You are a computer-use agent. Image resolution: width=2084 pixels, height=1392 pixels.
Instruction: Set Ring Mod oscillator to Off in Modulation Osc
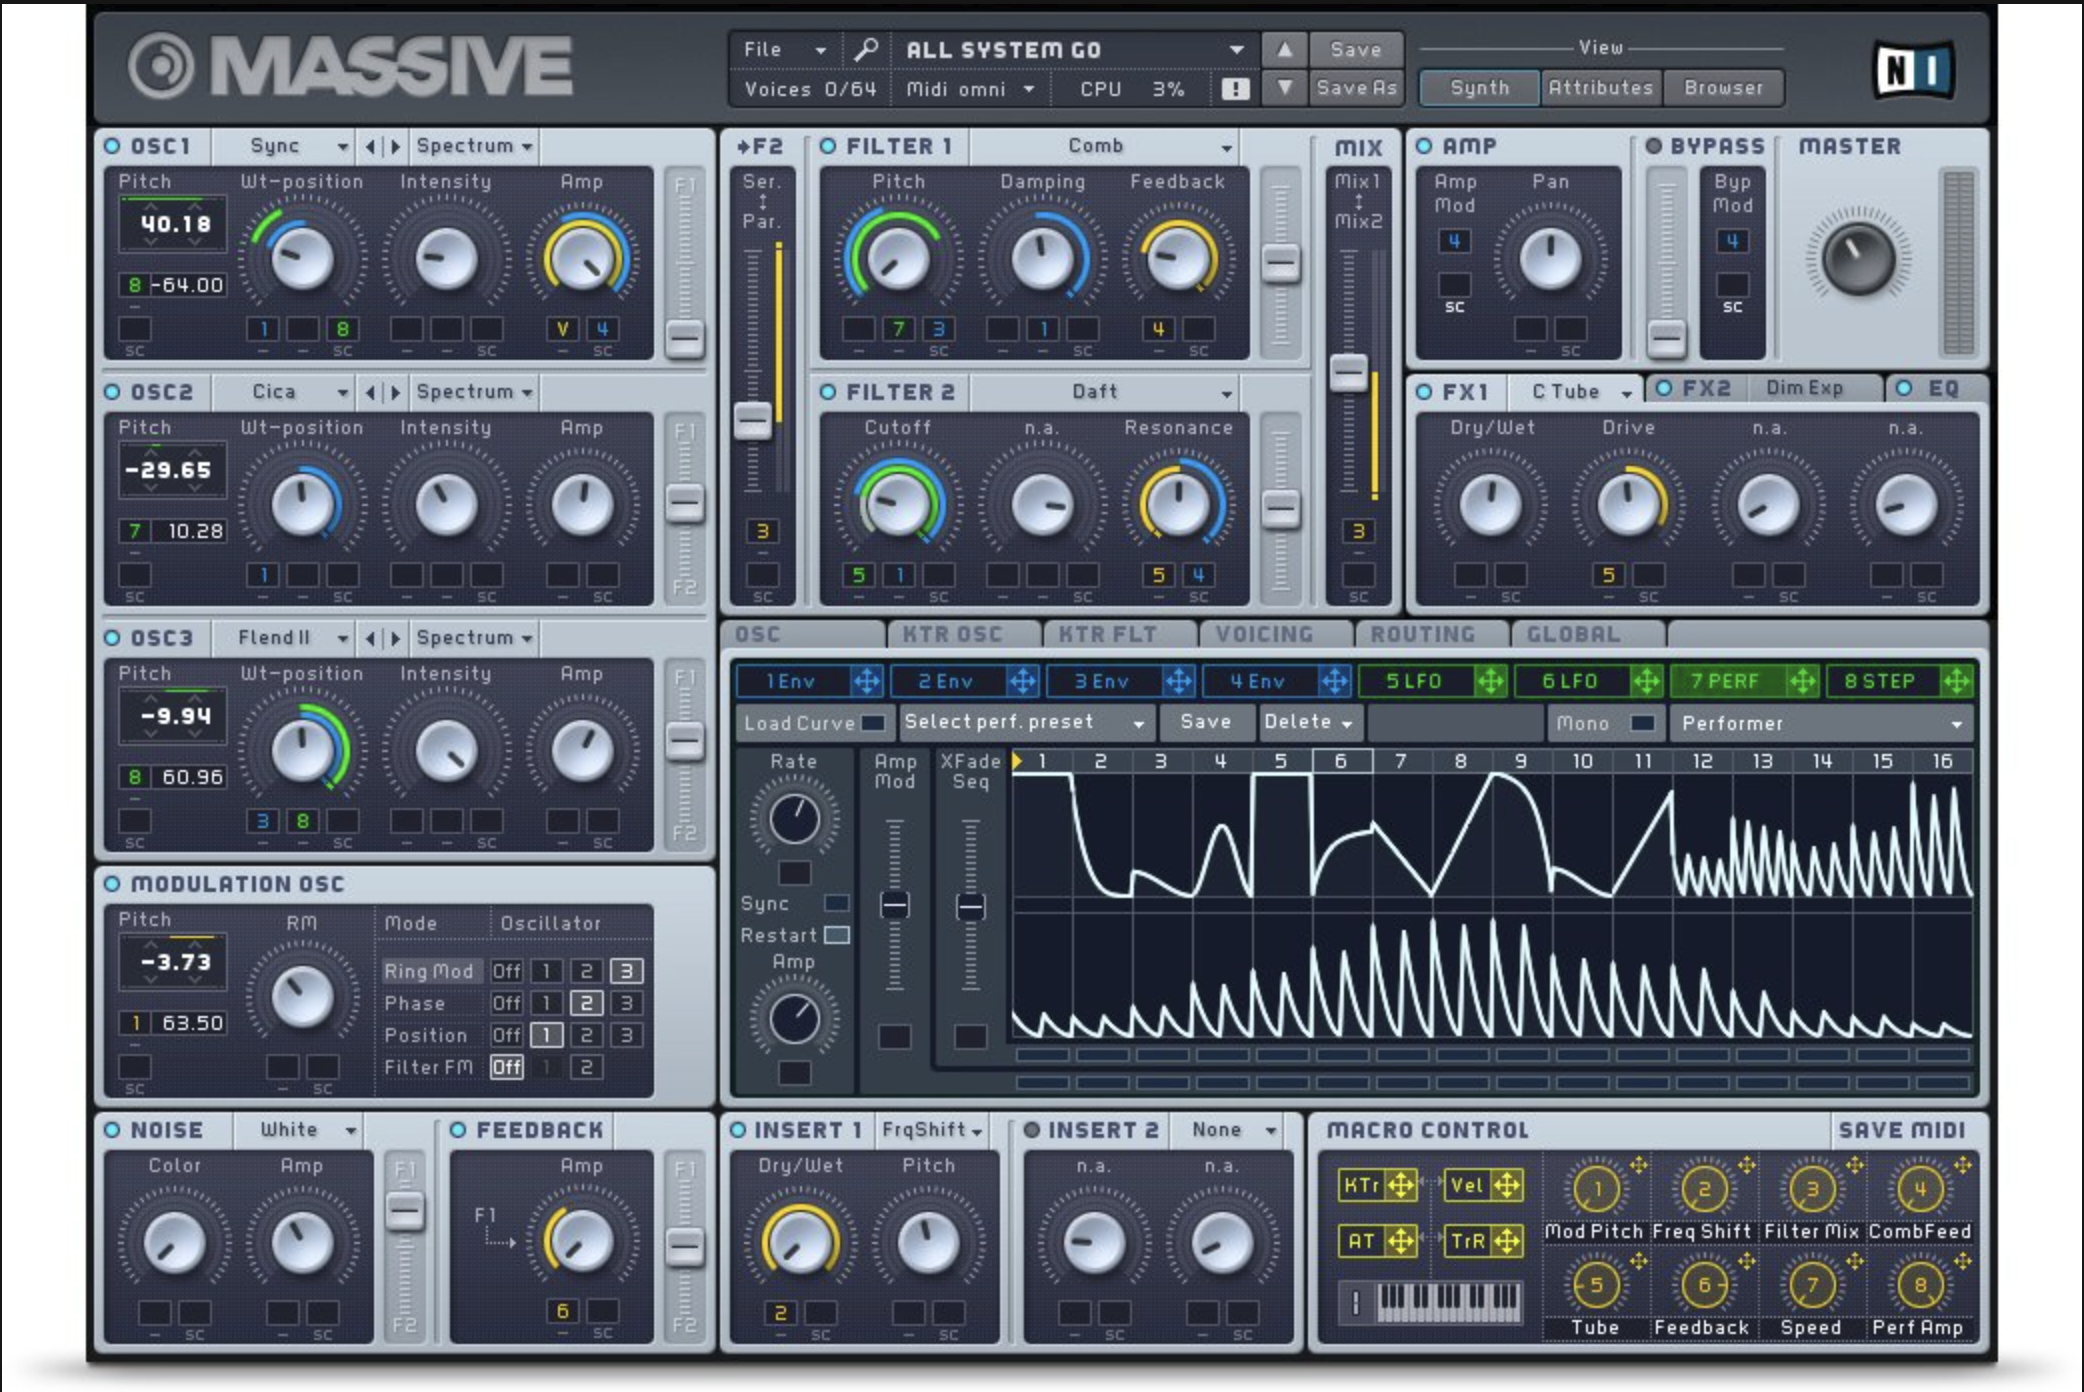tap(506, 971)
